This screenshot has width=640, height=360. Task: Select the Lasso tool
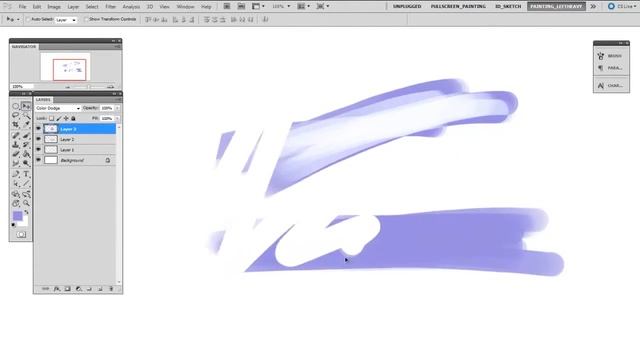point(16,116)
